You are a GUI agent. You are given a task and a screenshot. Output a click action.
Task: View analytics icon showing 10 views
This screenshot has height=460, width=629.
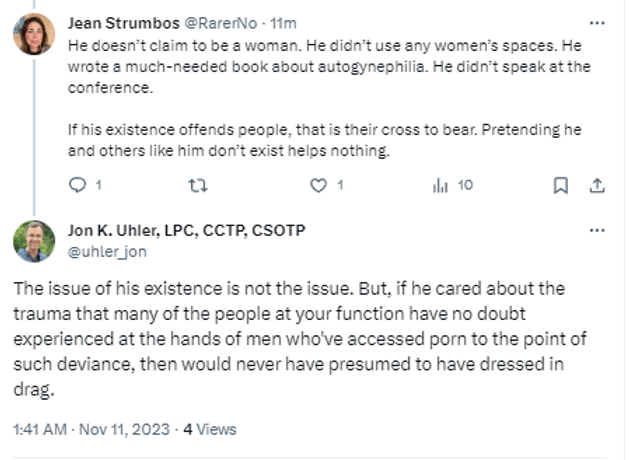440,185
